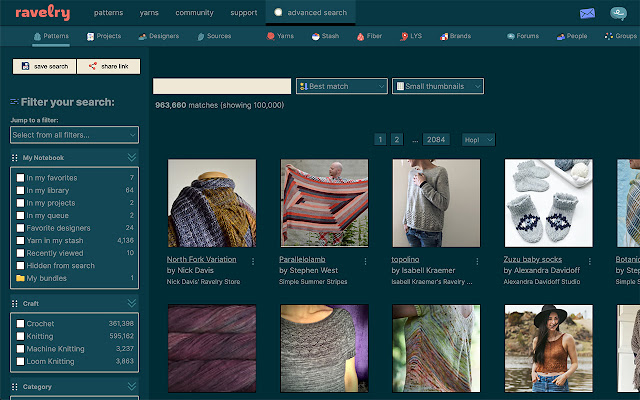Expand 'Select from all filters' dropdown
640x400 pixels.
click(x=75, y=135)
